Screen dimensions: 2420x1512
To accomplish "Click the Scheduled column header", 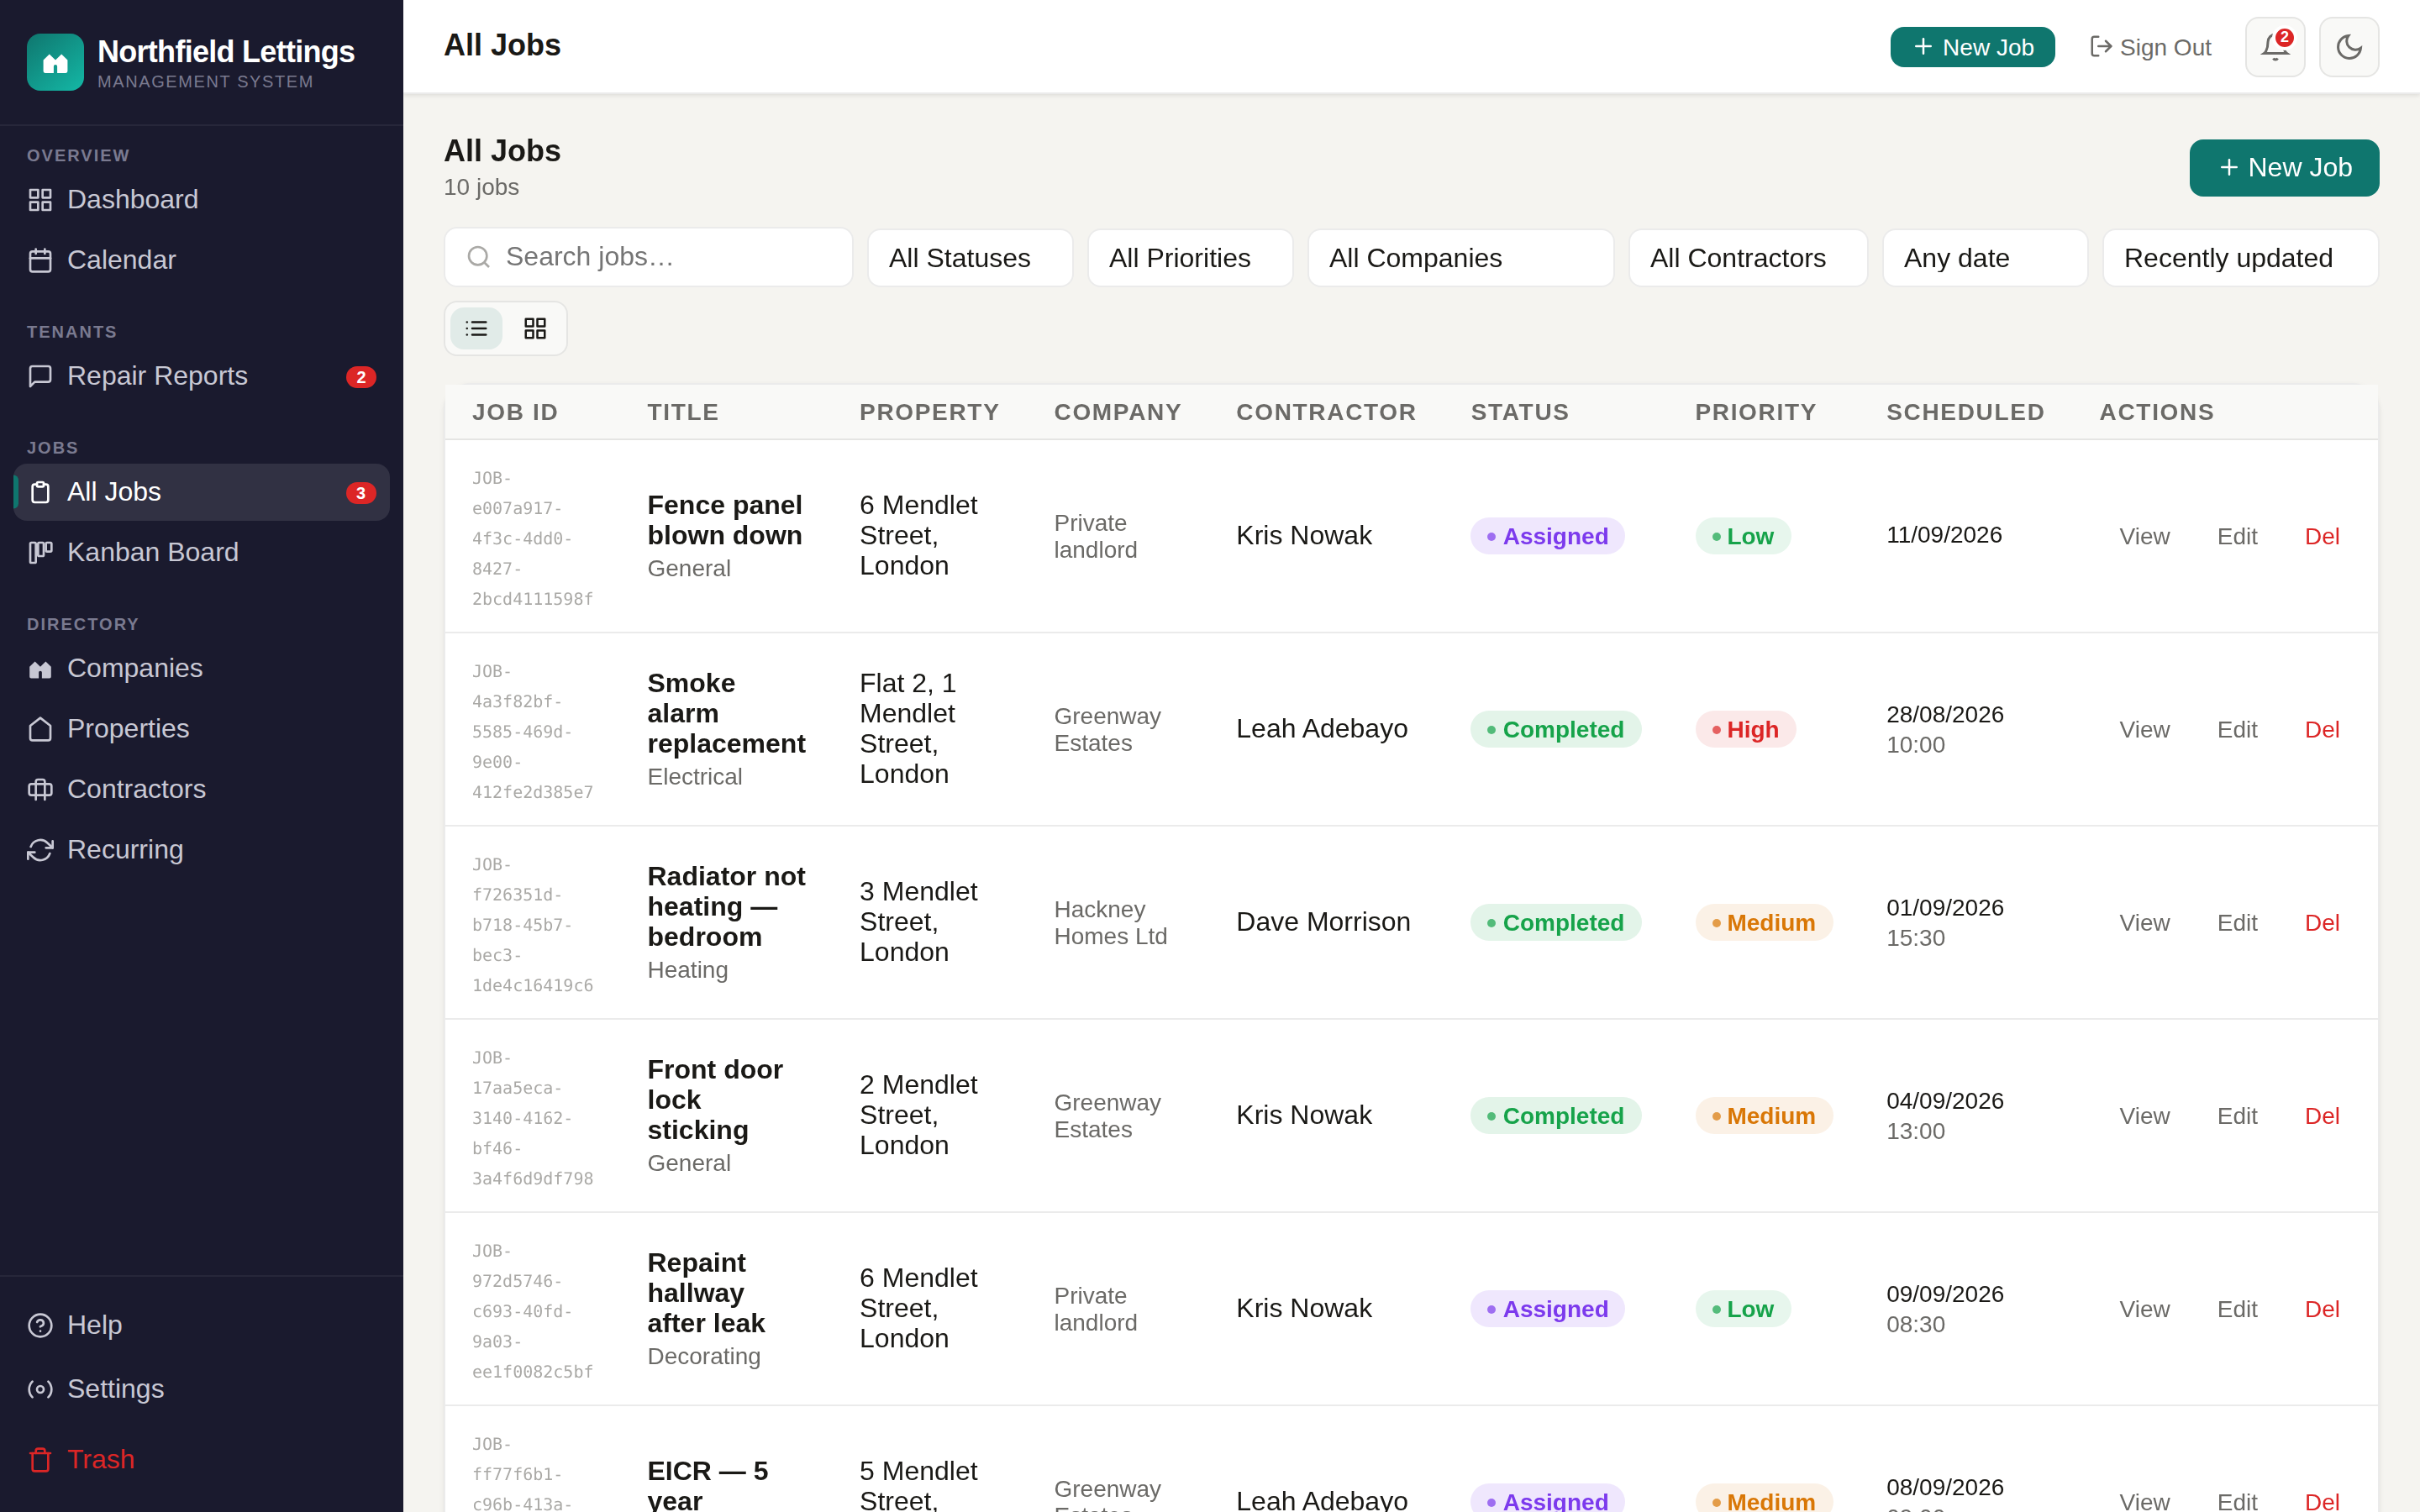I will coord(1965,412).
